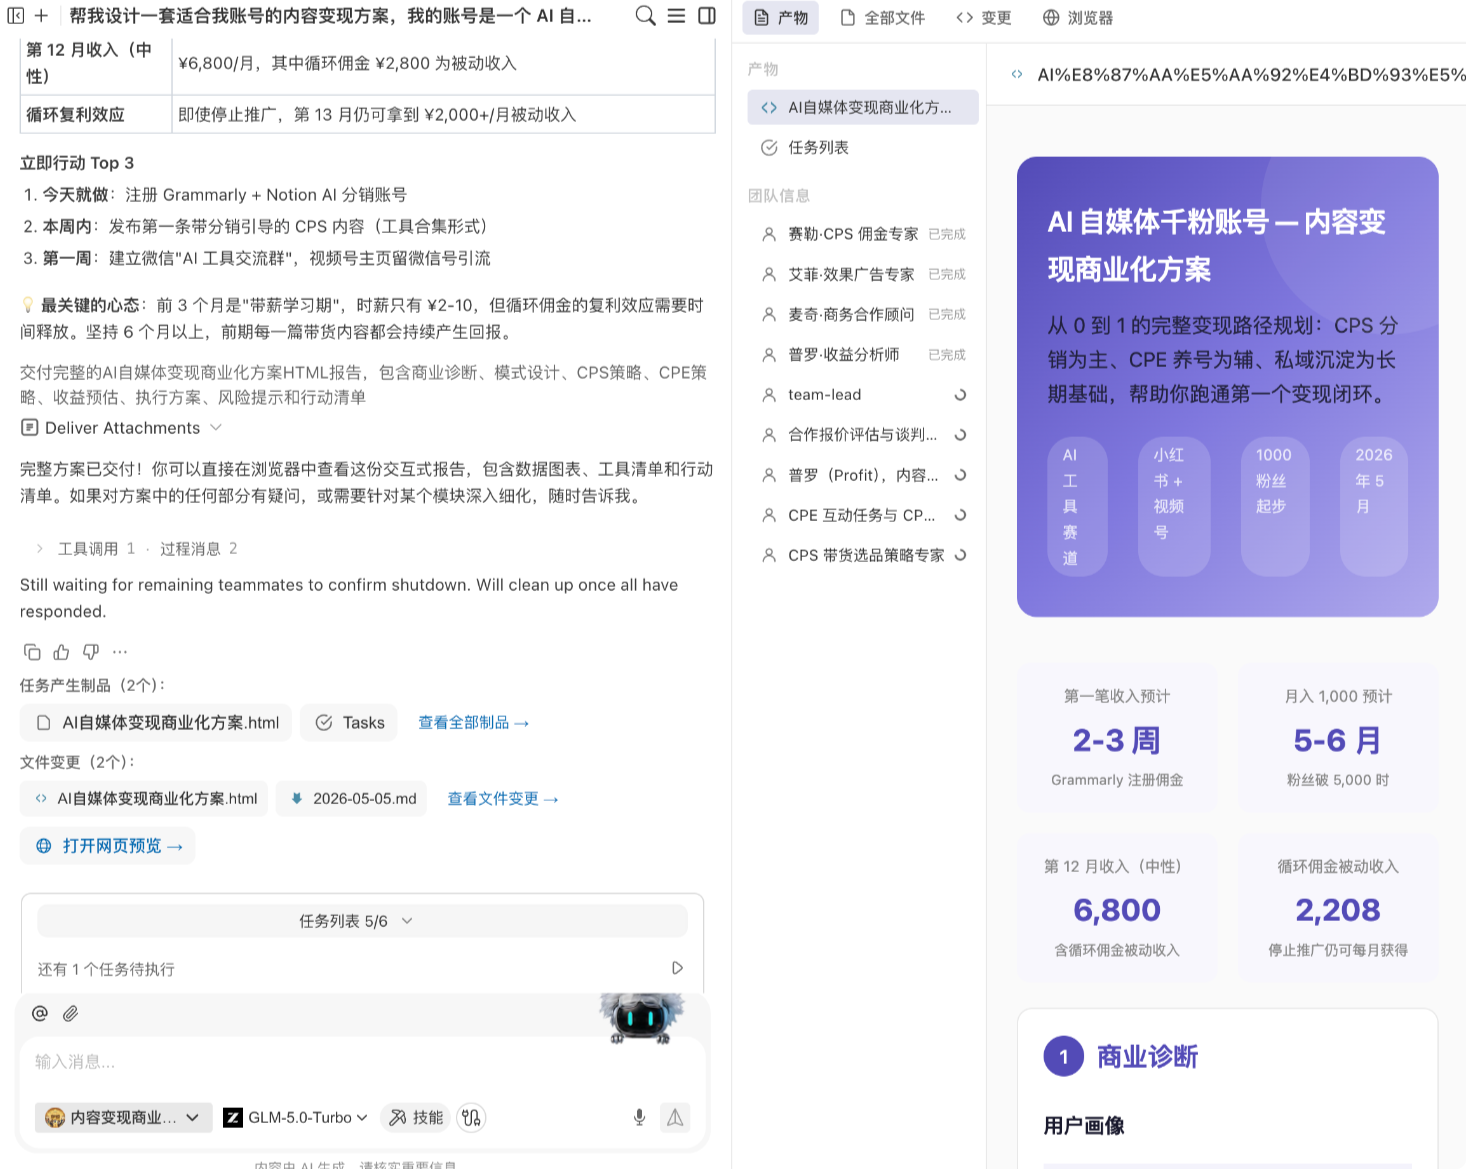
Task: Expand the 任务列表 5/6 dropdown
Action: tap(362, 921)
